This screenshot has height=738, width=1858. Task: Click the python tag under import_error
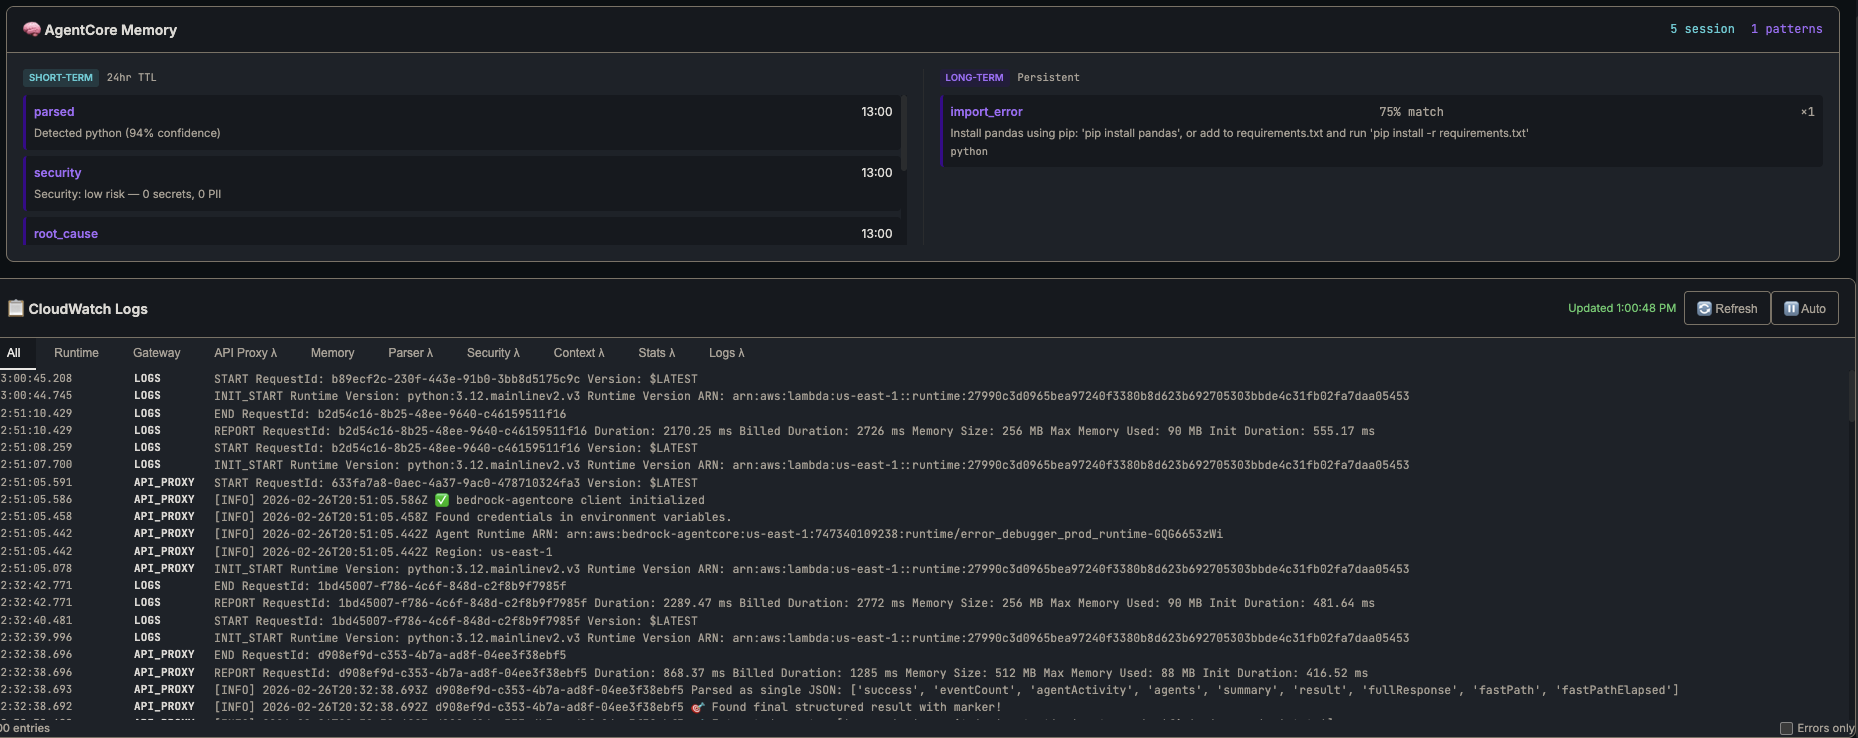point(968,152)
